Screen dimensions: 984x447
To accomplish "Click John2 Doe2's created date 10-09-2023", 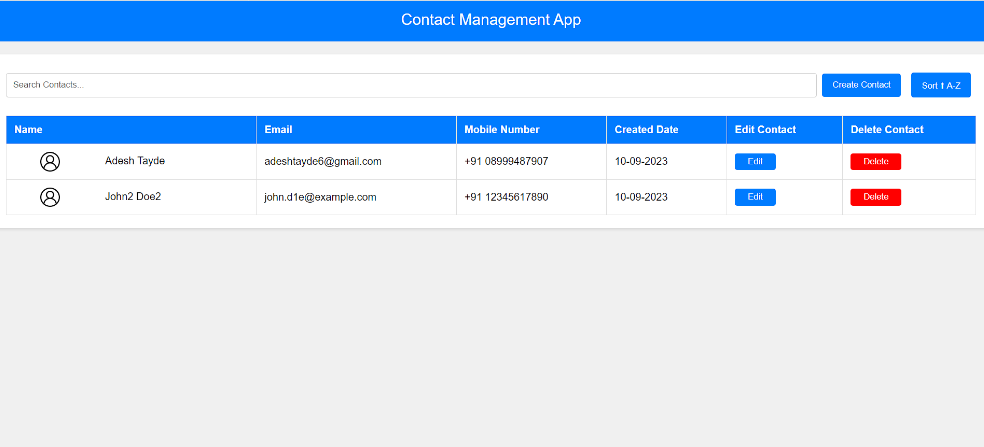I will (x=641, y=197).
